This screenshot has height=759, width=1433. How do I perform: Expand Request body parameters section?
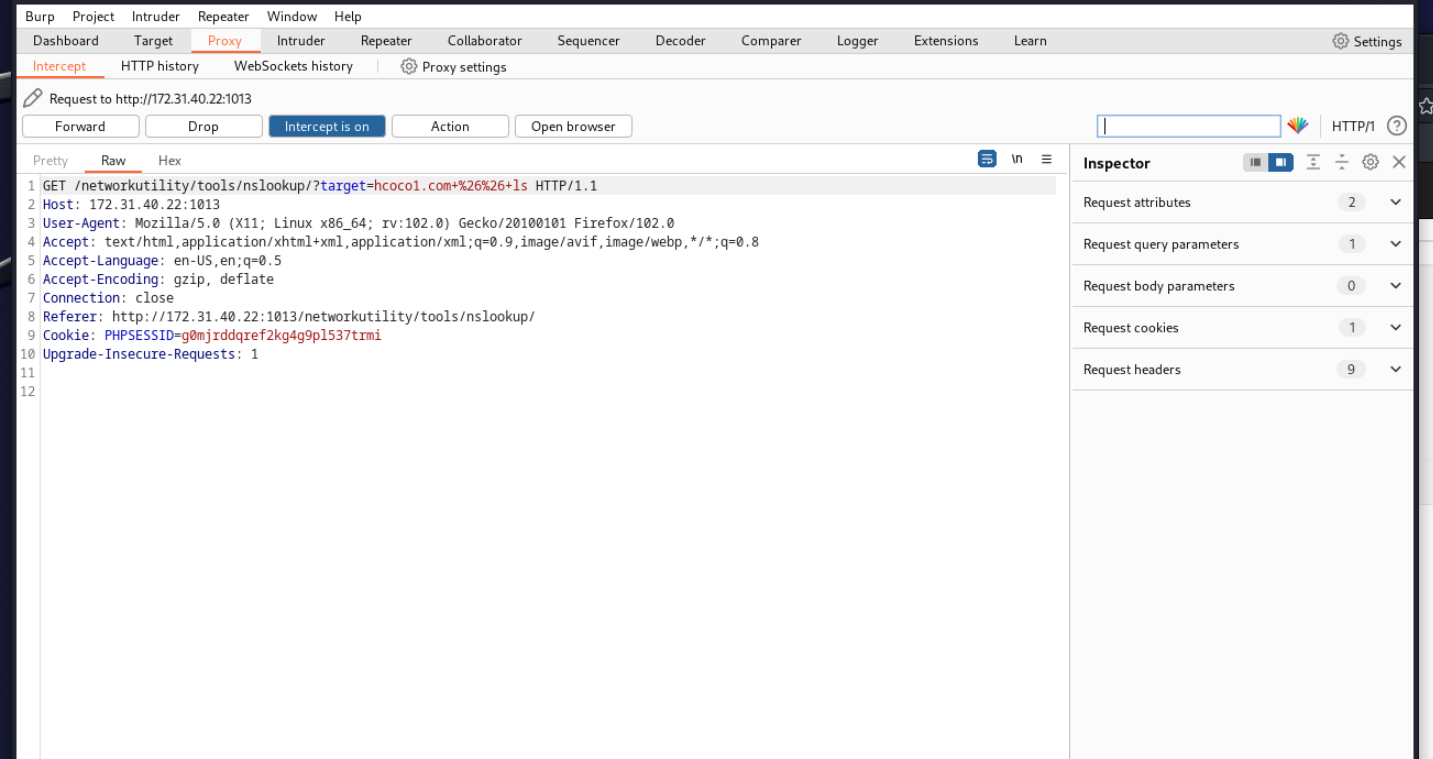pyautogui.click(x=1243, y=286)
